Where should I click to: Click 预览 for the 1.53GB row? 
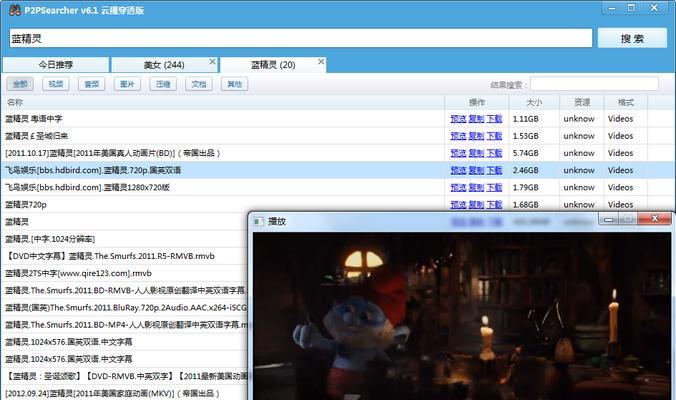[458, 136]
